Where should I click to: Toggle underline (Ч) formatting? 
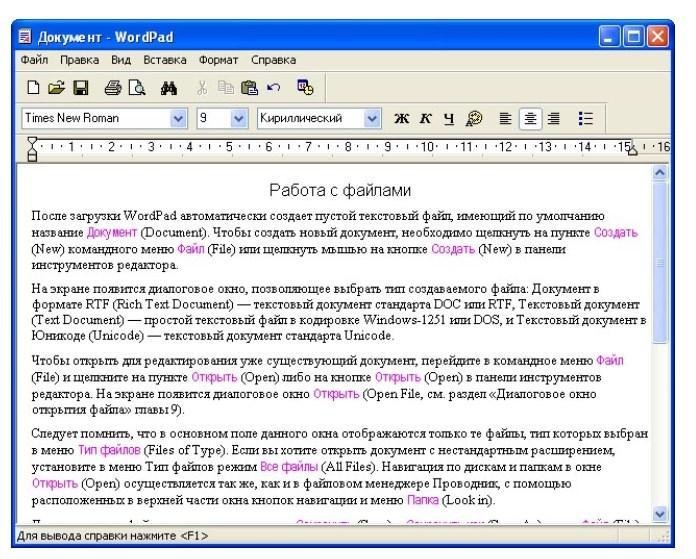[x=449, y=119]
